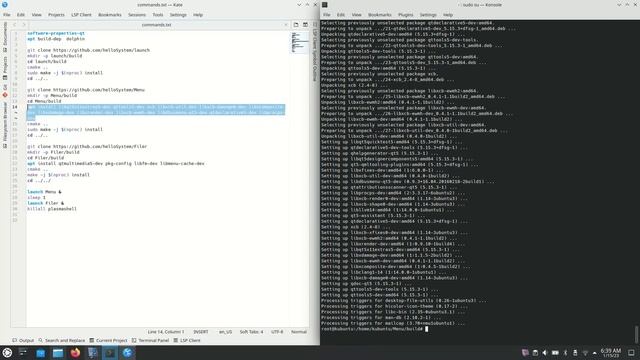Close the commands.txt tab

coord(286,25)
